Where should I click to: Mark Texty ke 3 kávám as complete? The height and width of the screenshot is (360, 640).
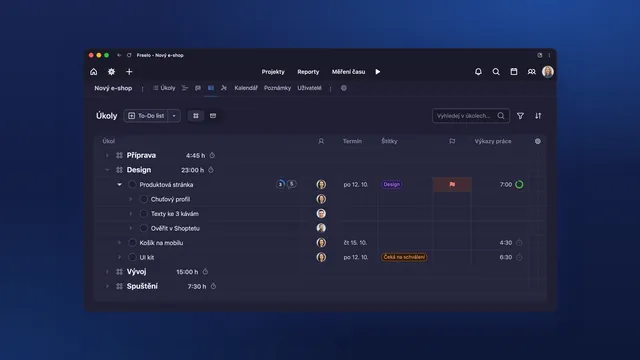[x=143, y=213]
